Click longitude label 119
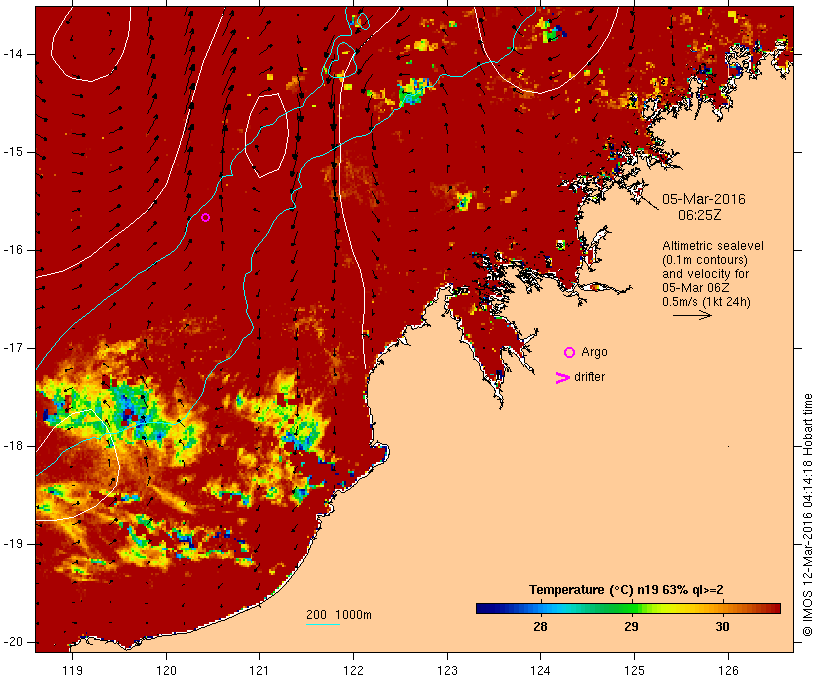820x680 pixels. pos(72,670)
